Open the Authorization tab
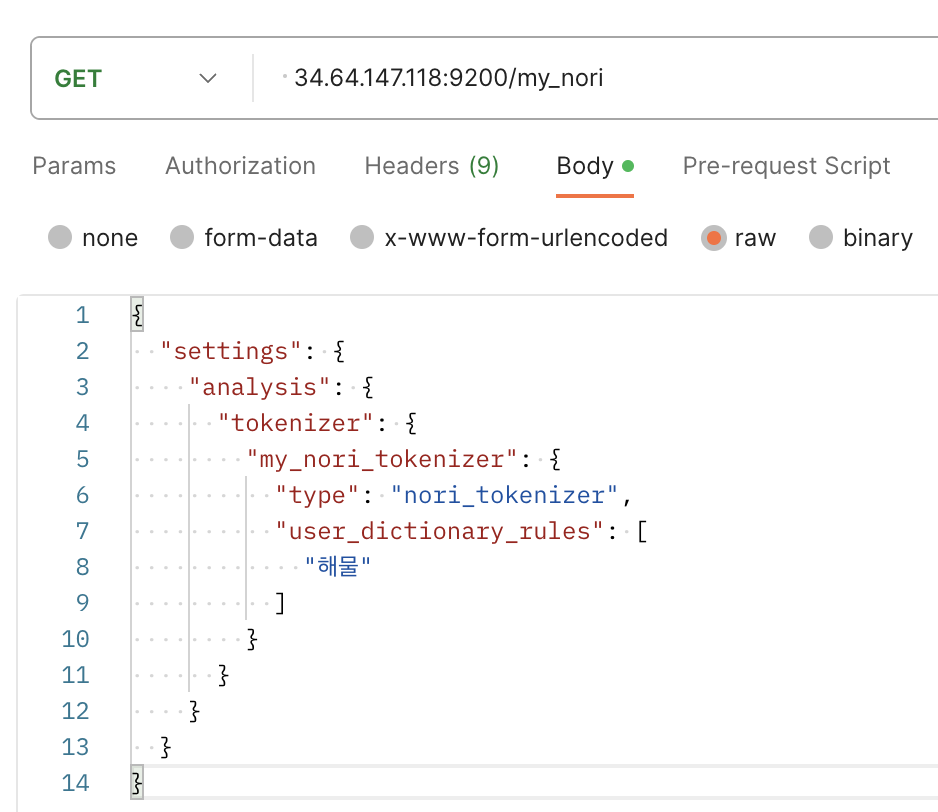This screenshot has width=938, height=812. (x=240, y=166)
